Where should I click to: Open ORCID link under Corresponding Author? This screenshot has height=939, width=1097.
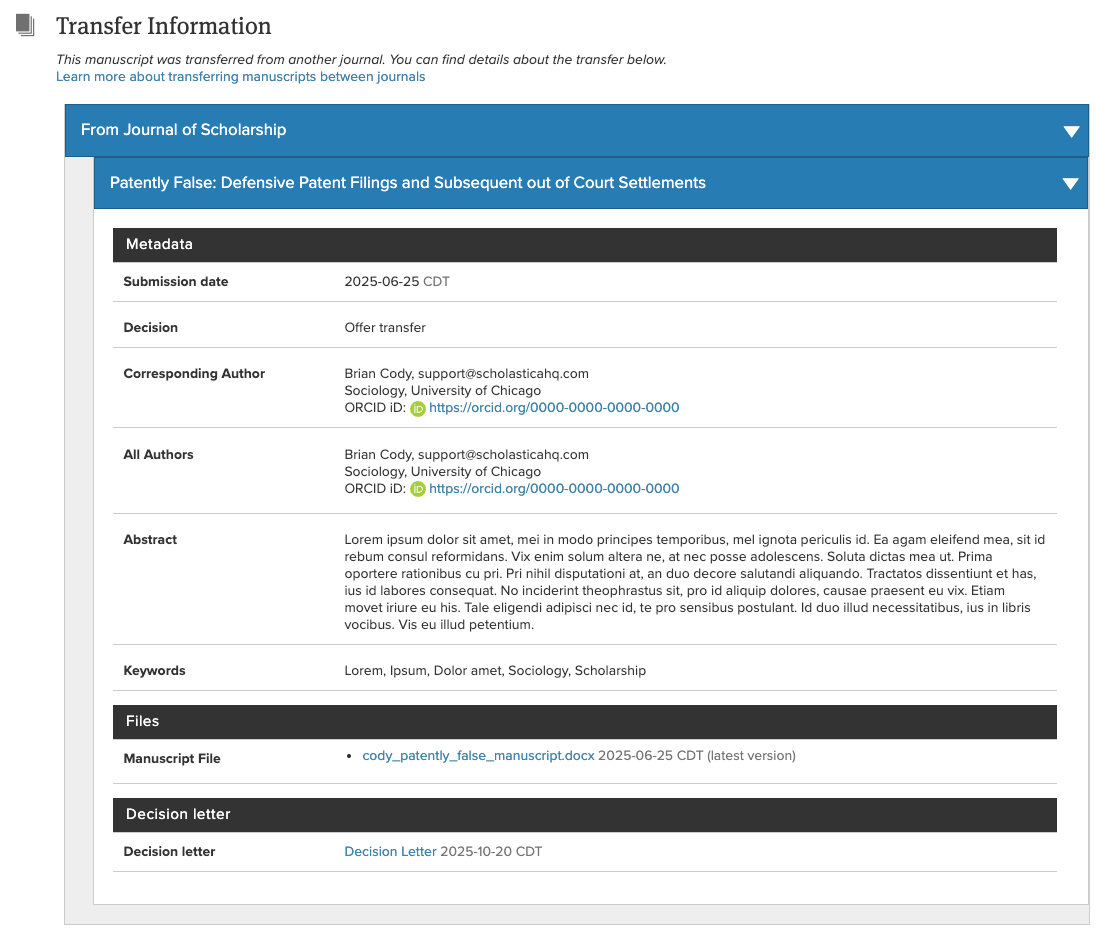(x=553, y=407)
